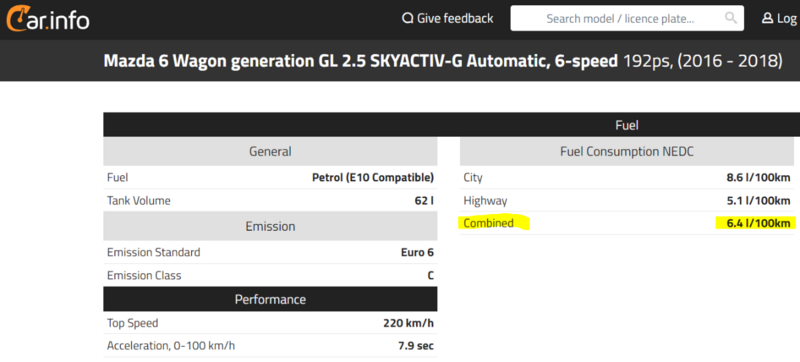The image size is (800, 362).
Task: Open the Give feedback link
Action: pos(447,19)
